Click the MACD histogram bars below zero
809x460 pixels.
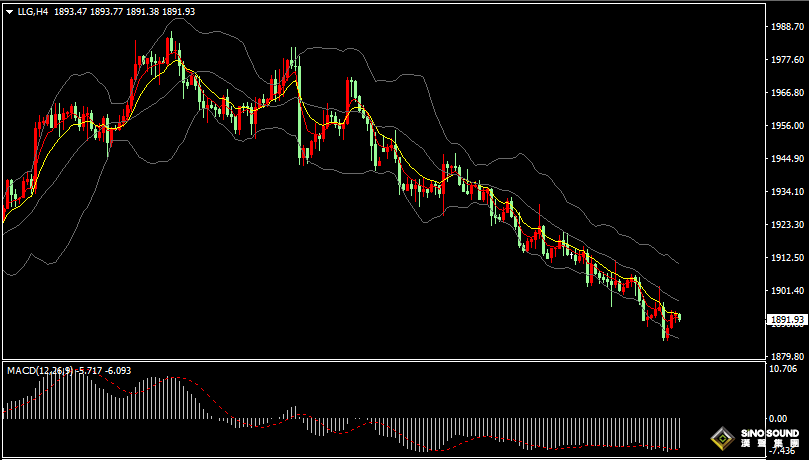point(500,432)
